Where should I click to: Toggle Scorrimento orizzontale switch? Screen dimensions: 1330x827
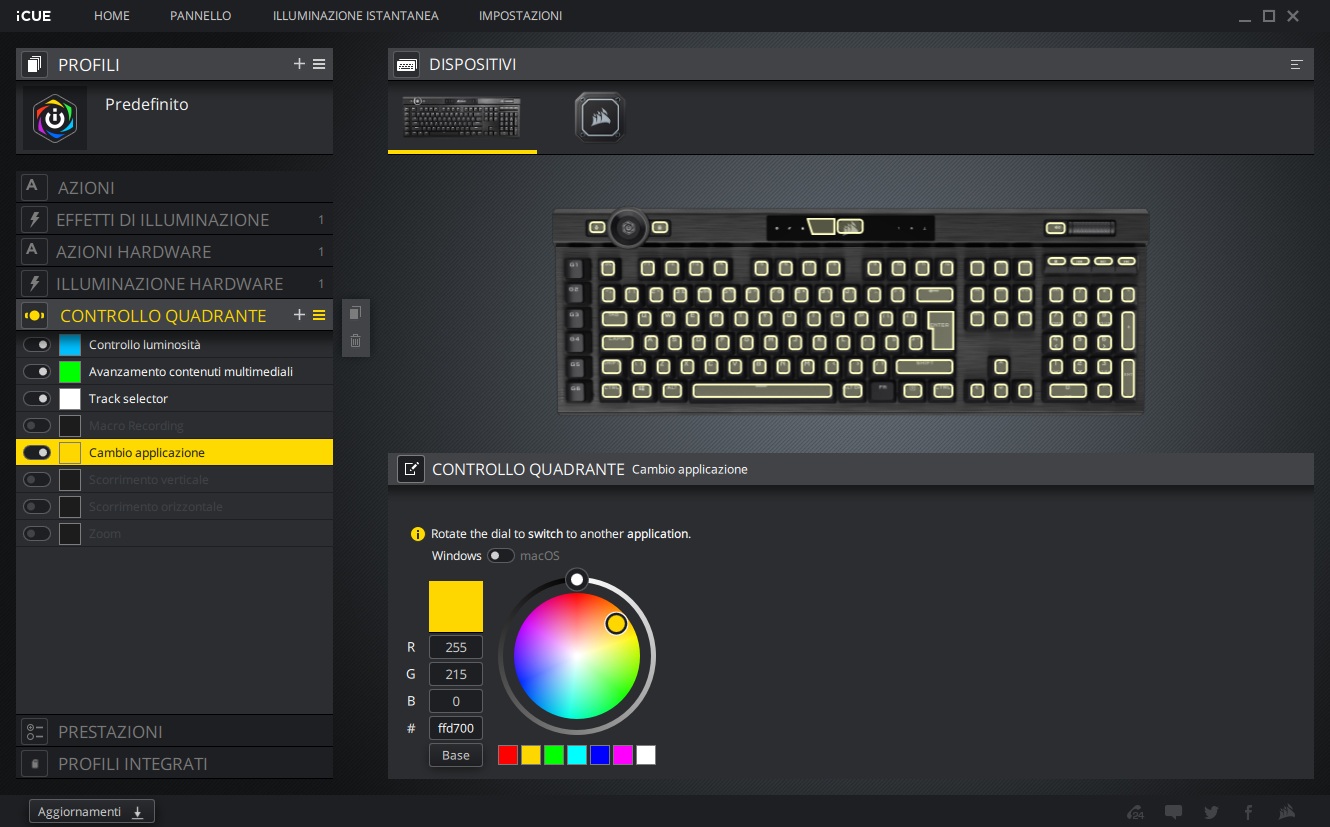(x=37, y=506)
